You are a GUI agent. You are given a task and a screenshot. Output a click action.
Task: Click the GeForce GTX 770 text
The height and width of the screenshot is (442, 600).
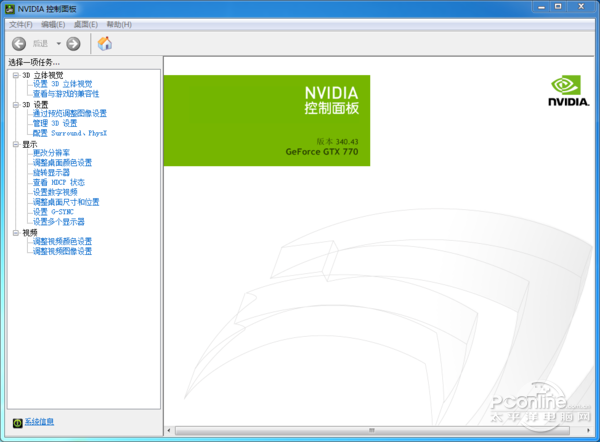[x=322, y=152]
